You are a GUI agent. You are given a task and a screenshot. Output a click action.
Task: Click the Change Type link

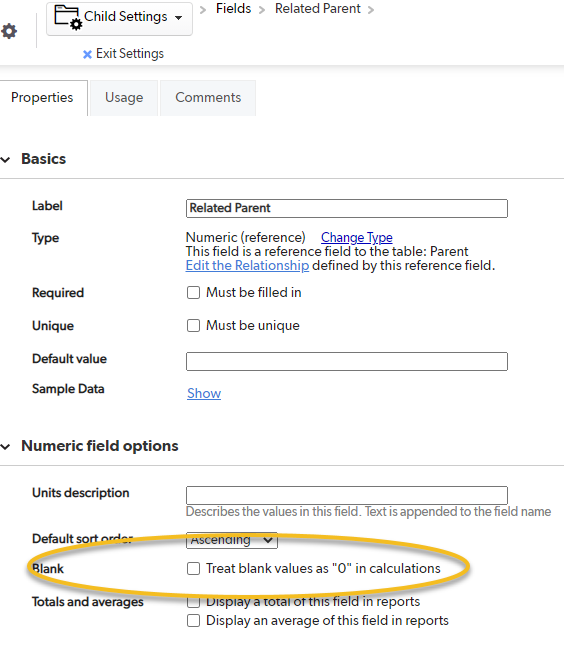(x=357, y=237)
